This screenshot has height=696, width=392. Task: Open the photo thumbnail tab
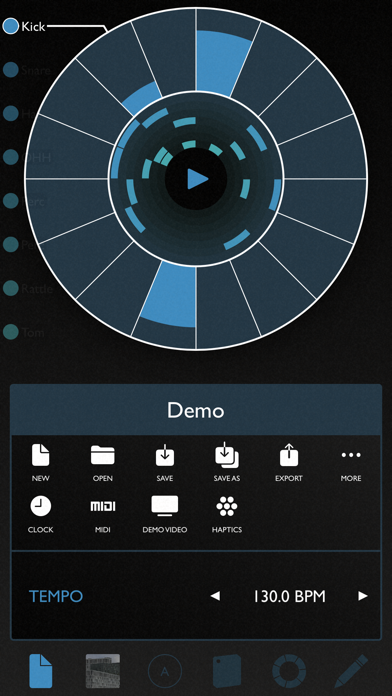tap(103, 671)
